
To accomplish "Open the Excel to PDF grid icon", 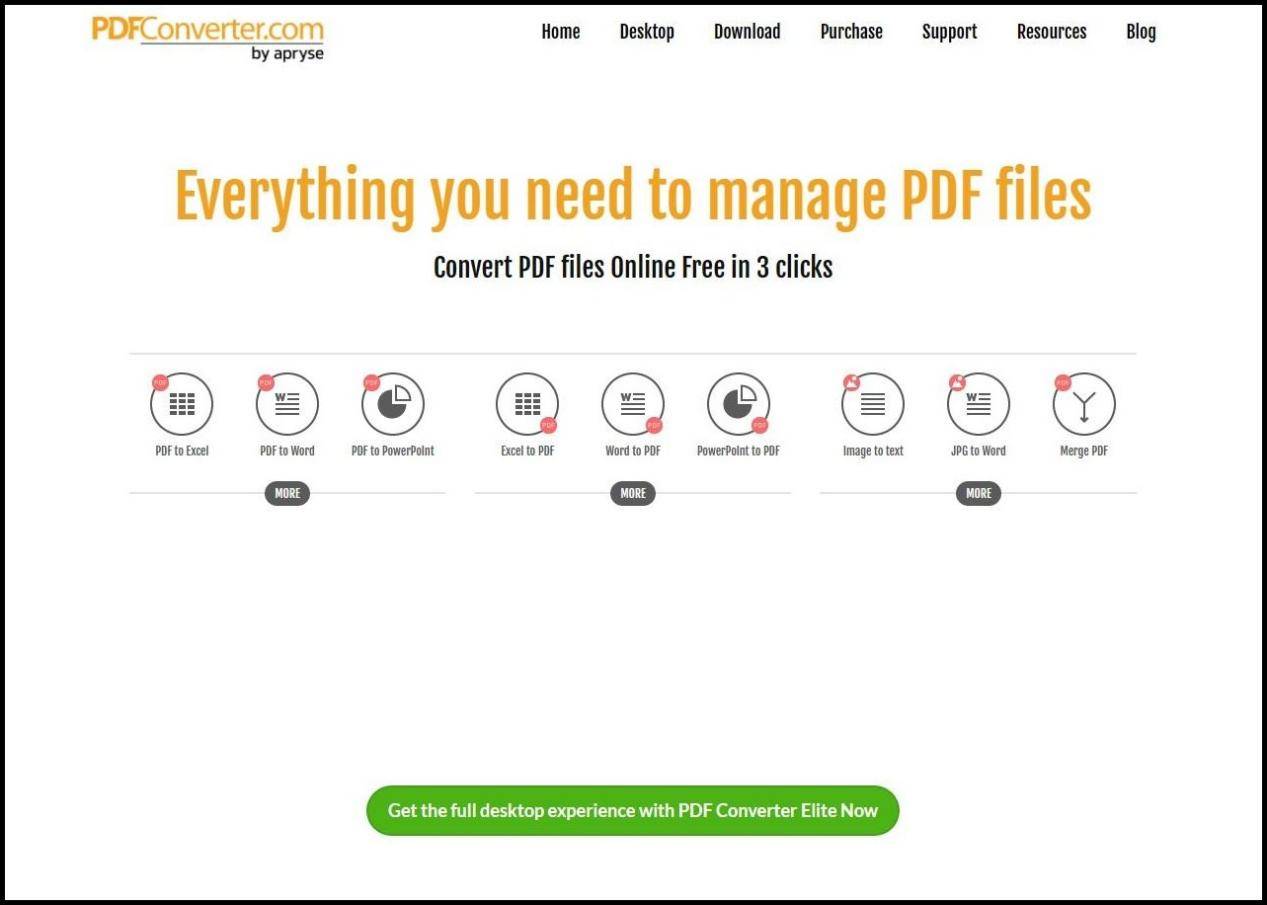I will coord(527,404).
